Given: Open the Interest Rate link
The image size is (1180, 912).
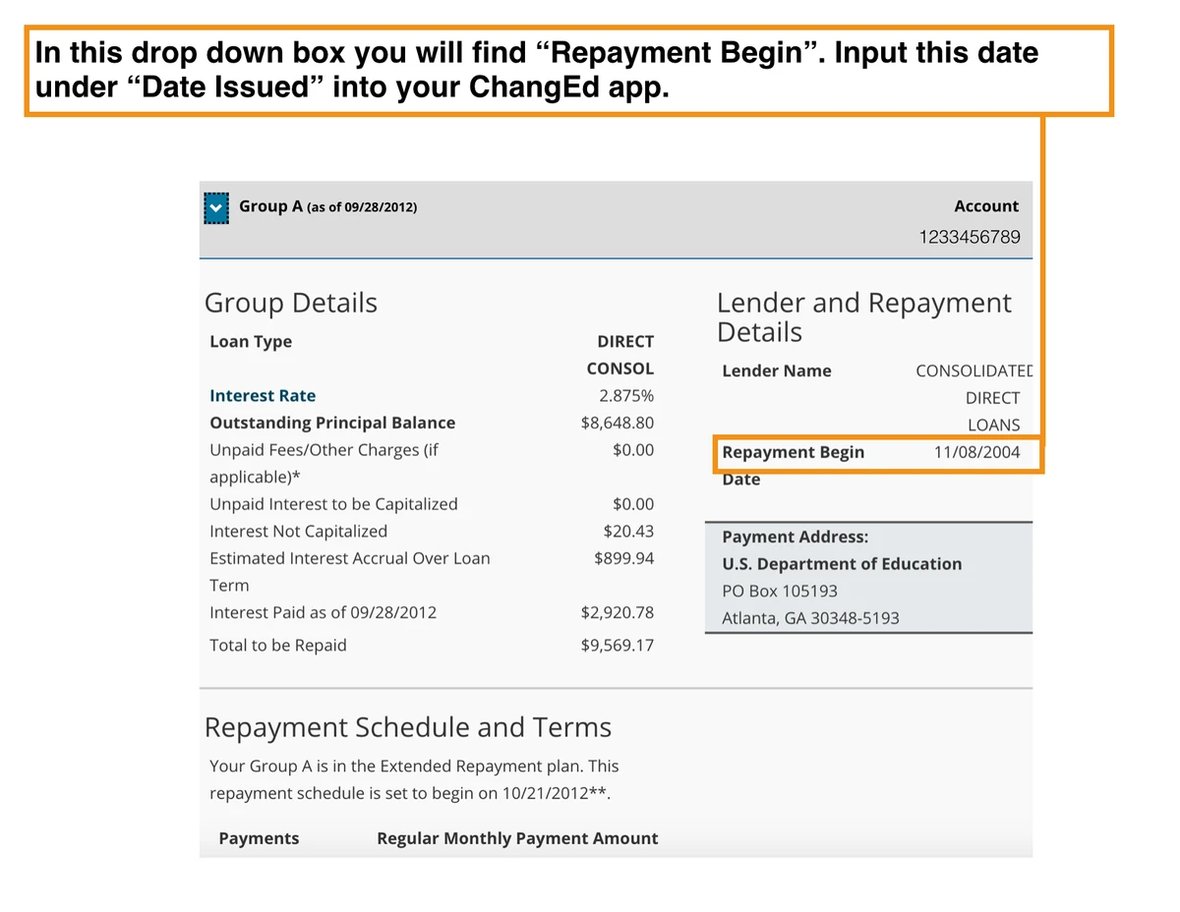Looking at the screenshot, I should coord(262,396).
